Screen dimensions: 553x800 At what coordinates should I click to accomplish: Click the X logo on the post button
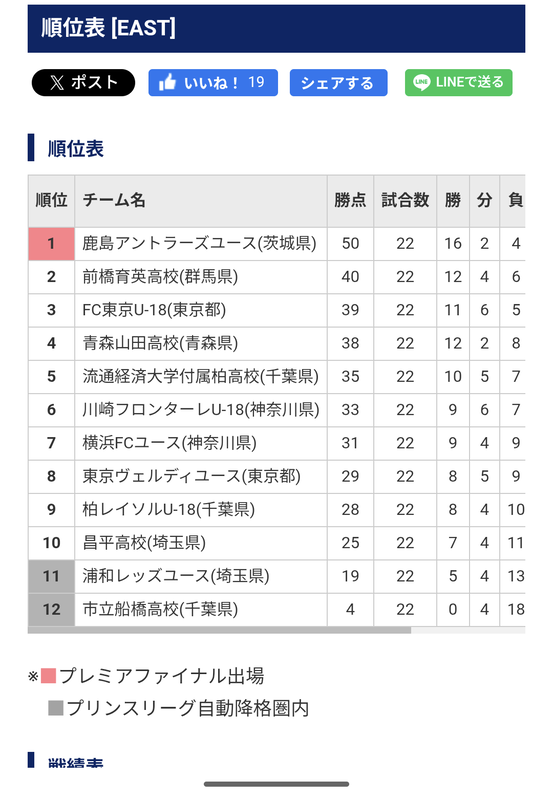pos(57,83)
